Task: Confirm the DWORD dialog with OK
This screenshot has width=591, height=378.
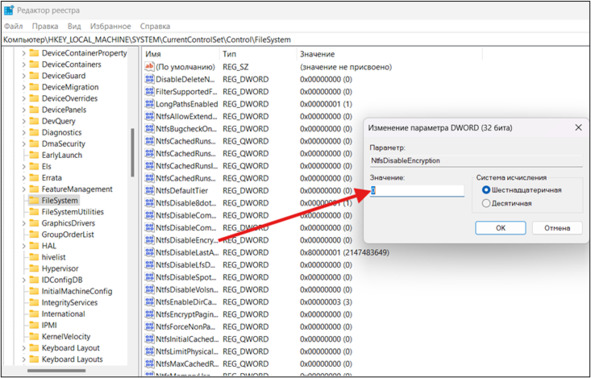Action: click(500, 228)
